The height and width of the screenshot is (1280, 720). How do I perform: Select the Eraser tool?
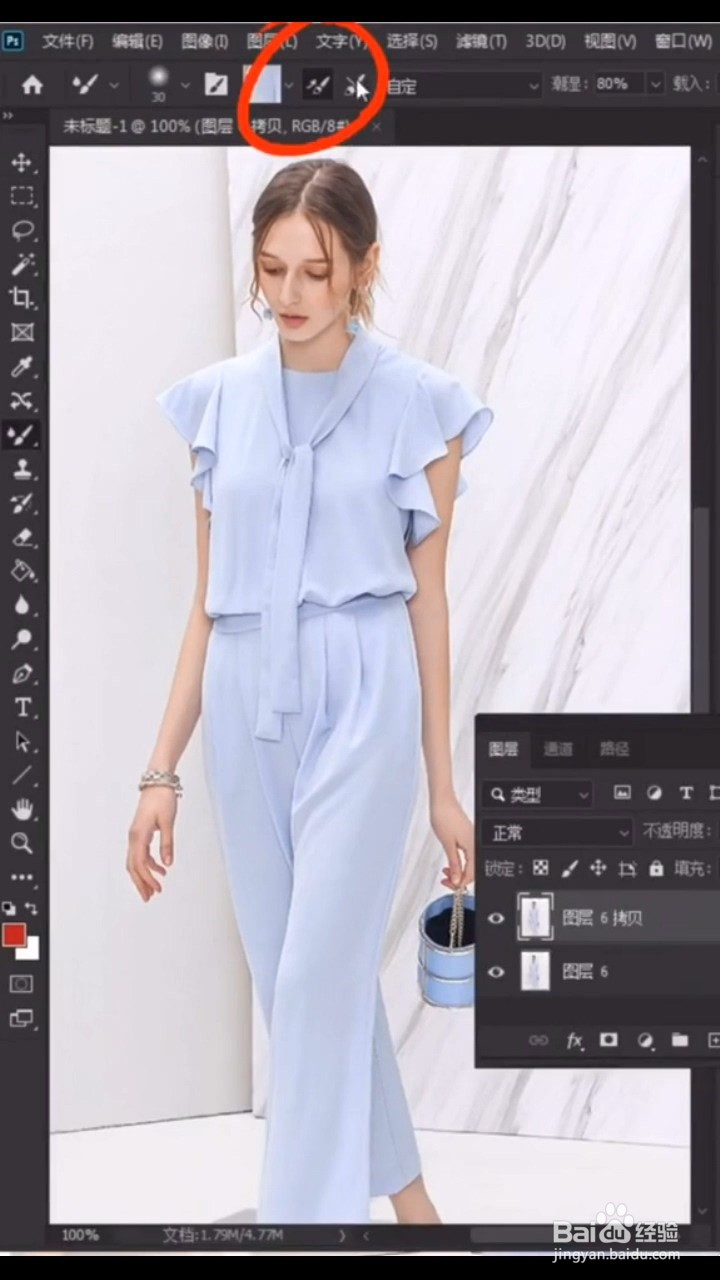21,537
